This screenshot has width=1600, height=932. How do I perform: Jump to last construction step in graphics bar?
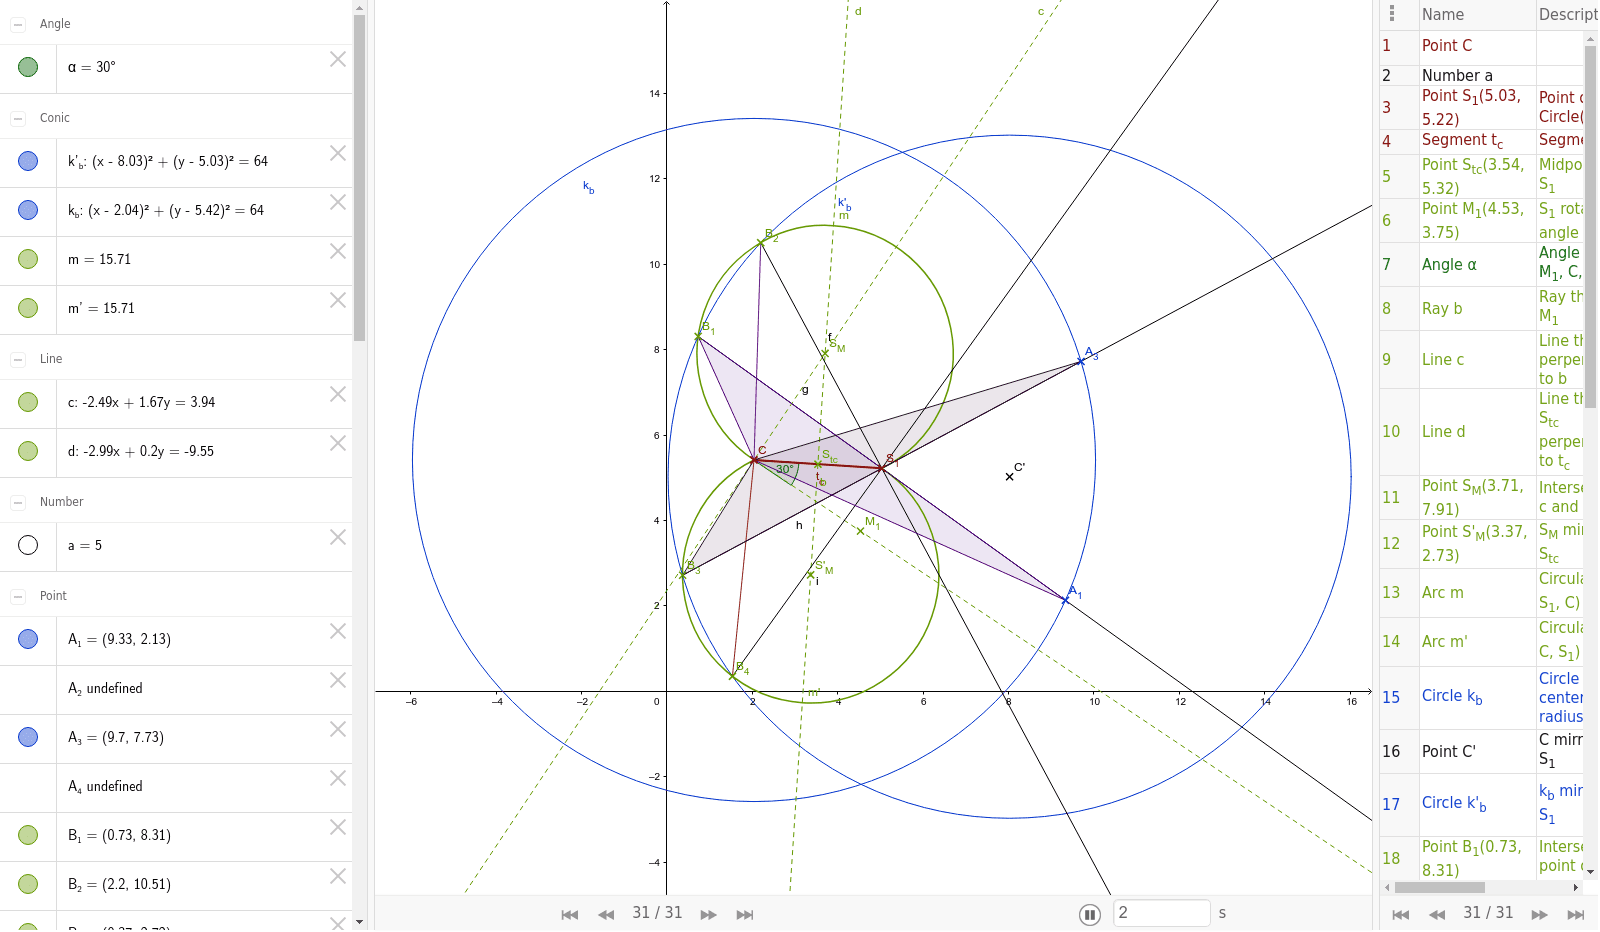pyautogui.click(x=745, y=914)
